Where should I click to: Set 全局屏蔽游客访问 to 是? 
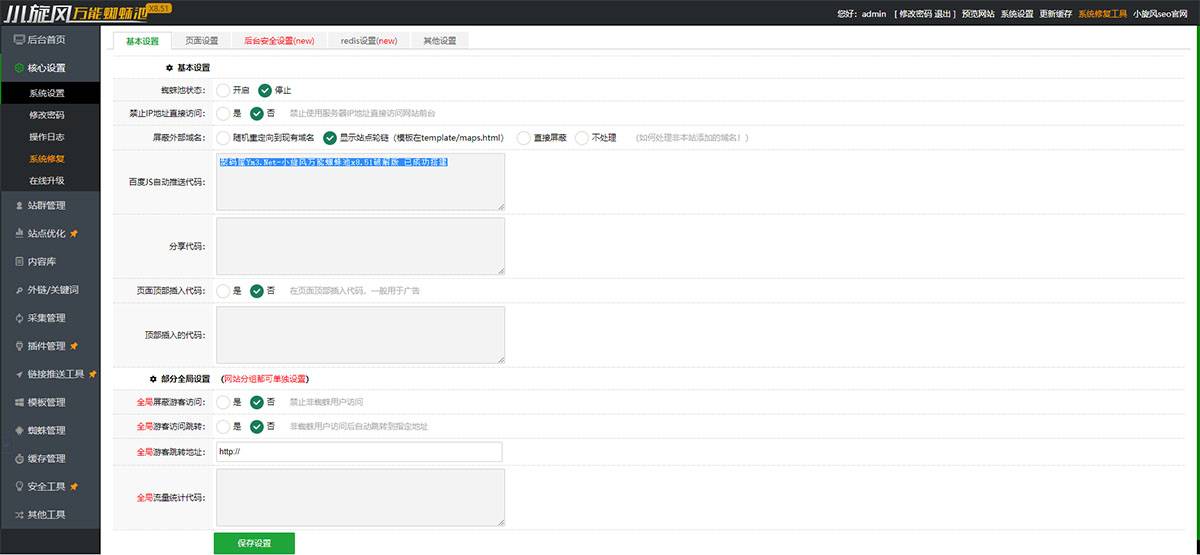[x=222, y=402]
